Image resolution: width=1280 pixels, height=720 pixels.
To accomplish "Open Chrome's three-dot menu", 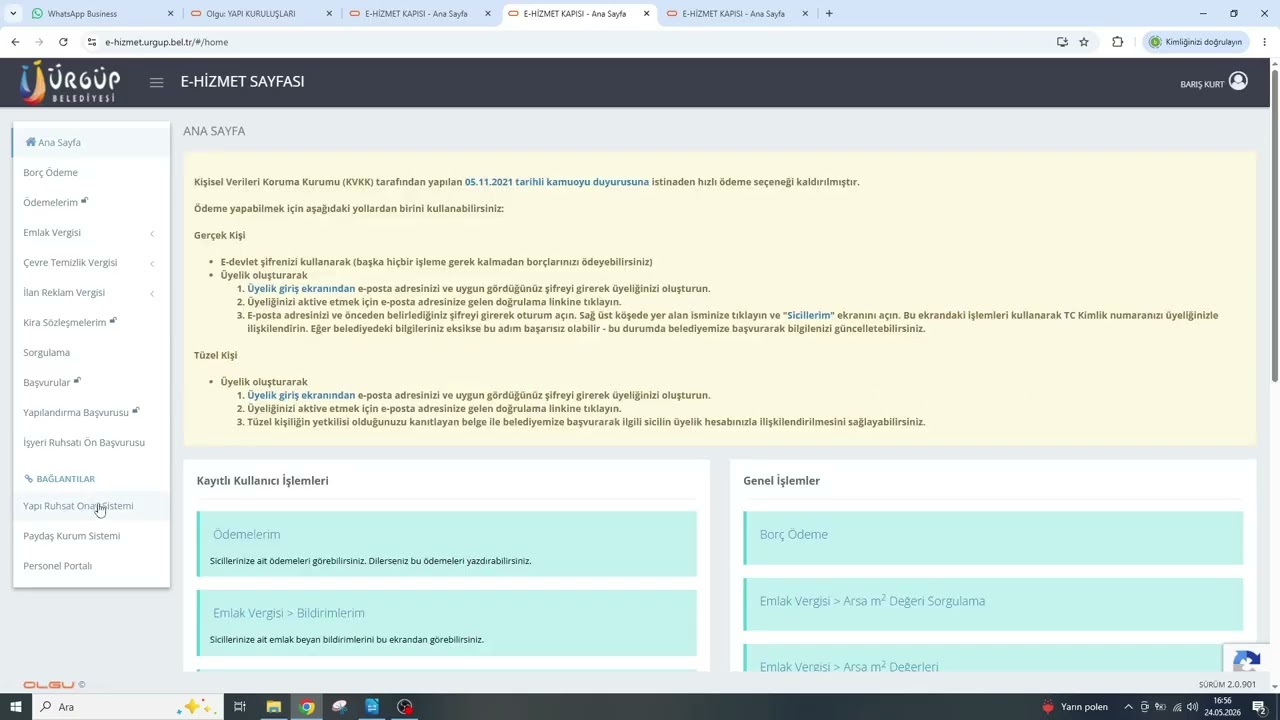I will pyautogui.click(x=1265, y=42).
